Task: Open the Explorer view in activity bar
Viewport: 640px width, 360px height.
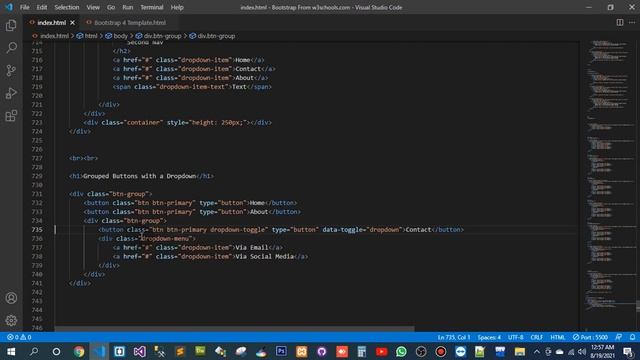Action: (11, 25)
